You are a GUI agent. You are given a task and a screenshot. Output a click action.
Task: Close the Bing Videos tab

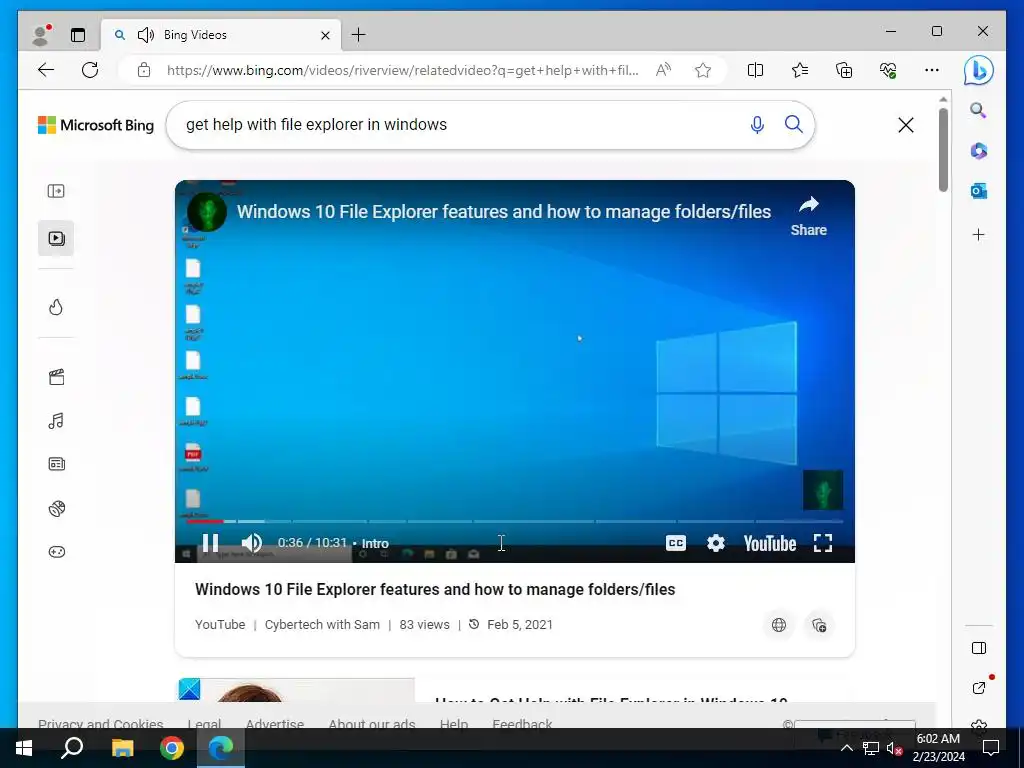pyautogui.click(x=325, y=35)
